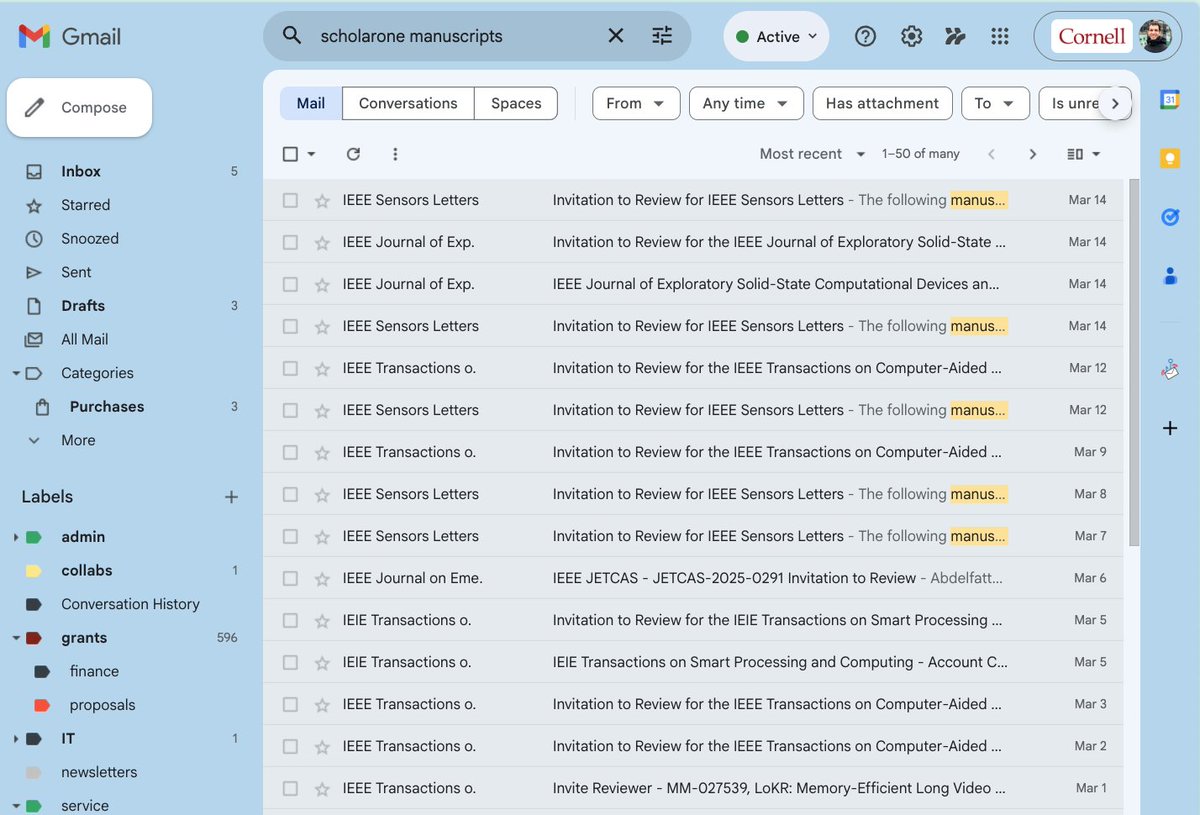
Task: Go to older results arrow
Action: tap(1033, 154)
